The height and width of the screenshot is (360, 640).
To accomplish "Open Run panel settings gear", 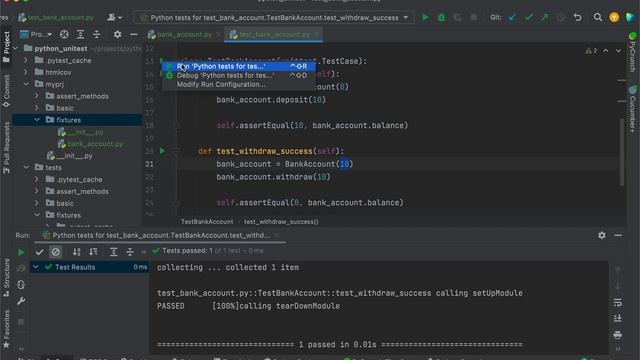I will click(602, 235).
